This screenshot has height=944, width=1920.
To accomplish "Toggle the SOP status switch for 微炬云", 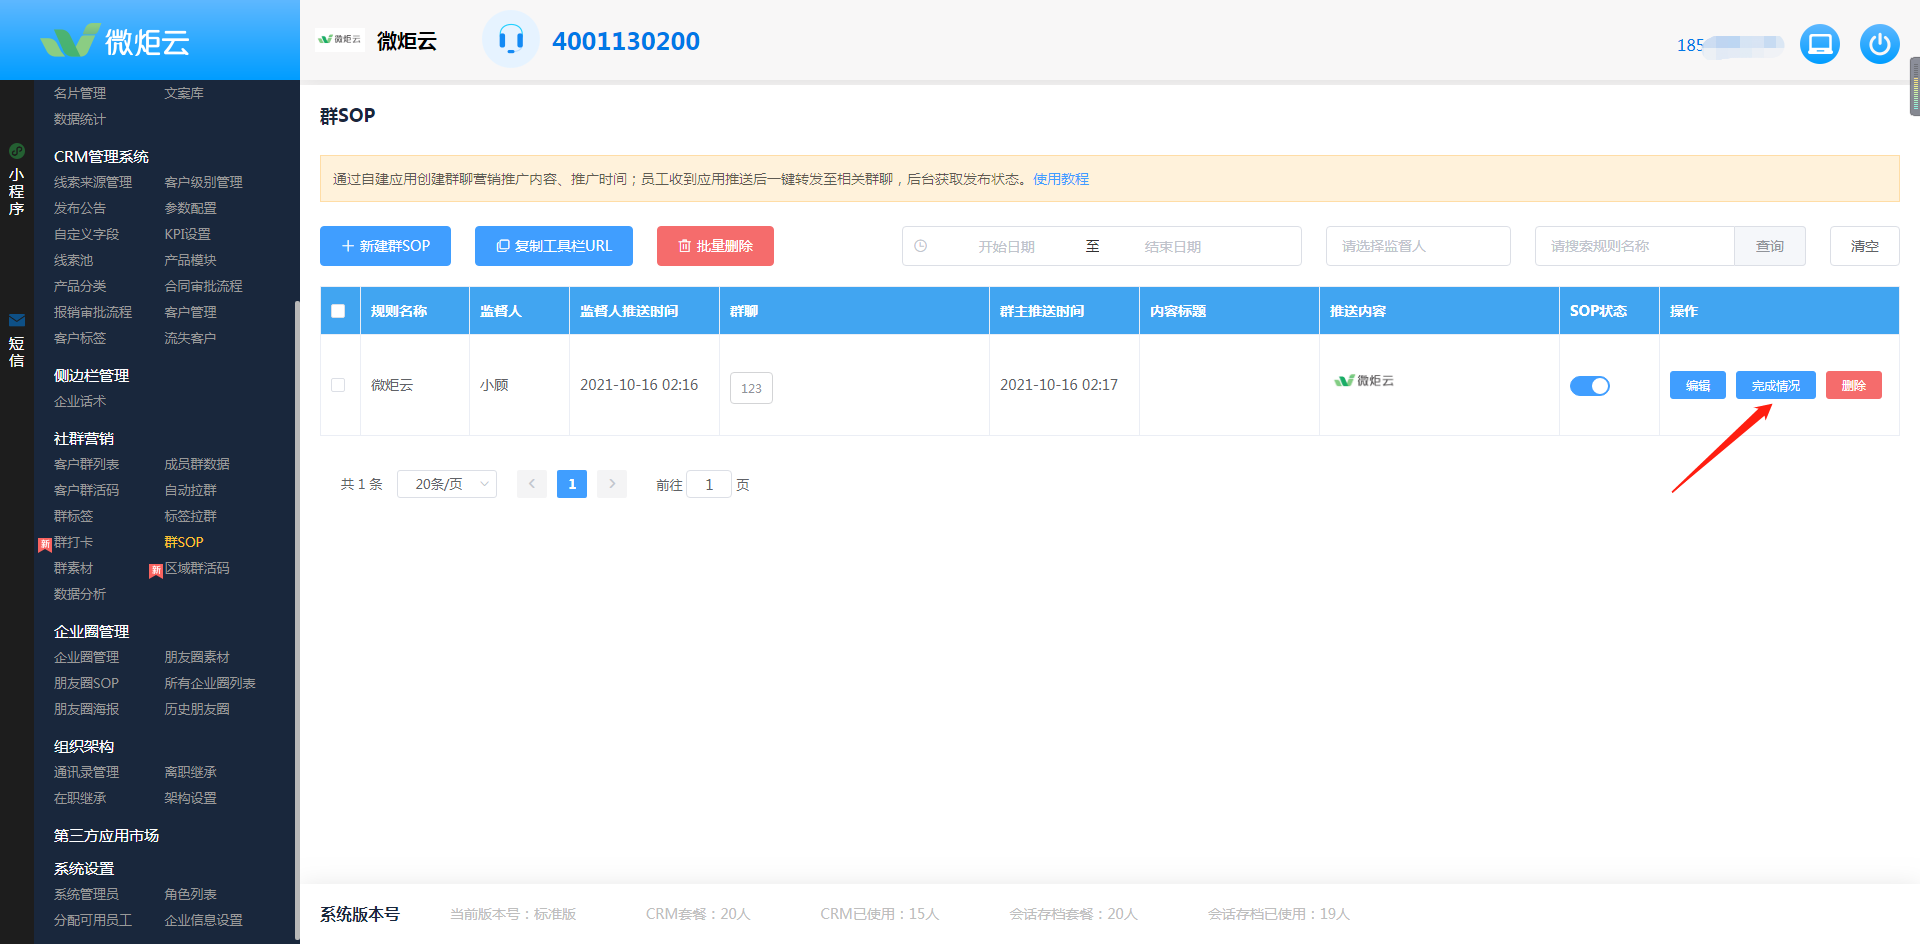I will click(1590, 386).
